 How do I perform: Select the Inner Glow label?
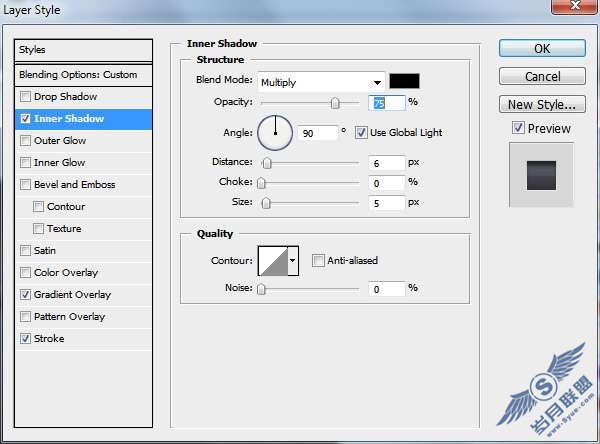point(59,163)
